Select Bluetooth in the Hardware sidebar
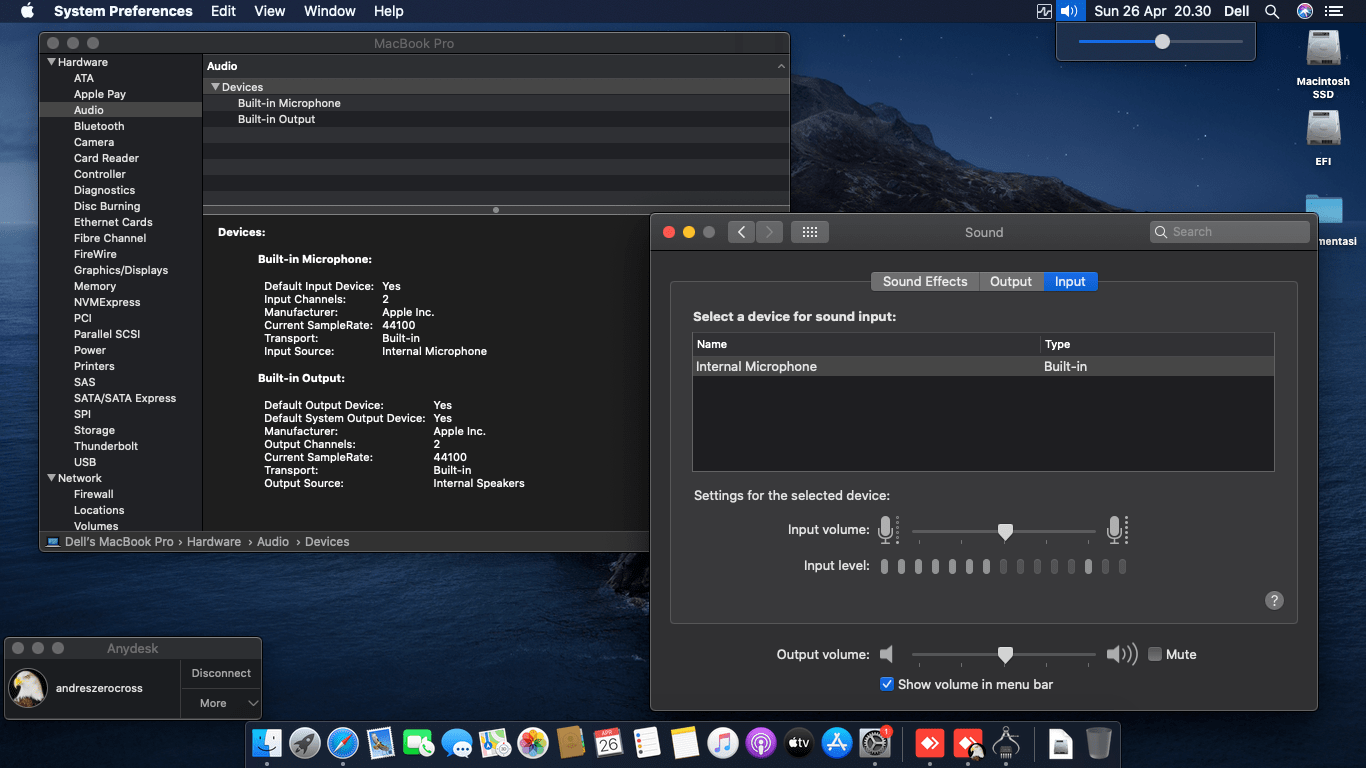1366x768 pixels. [x=99, y=126]
